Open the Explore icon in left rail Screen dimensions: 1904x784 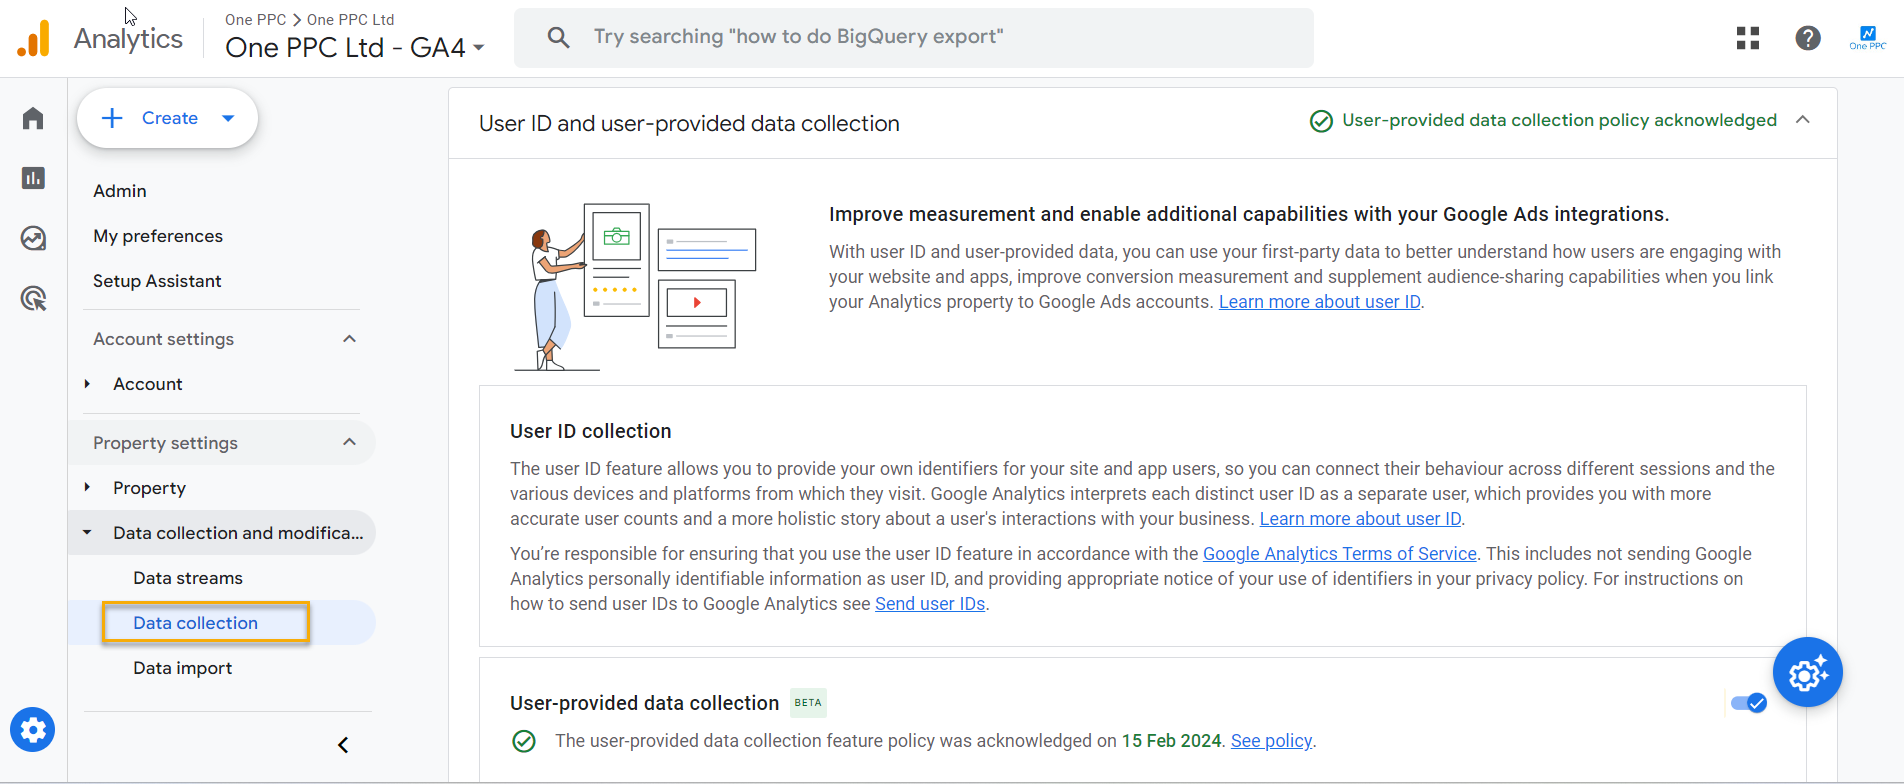pyautogui.click(x=33, y=238)
